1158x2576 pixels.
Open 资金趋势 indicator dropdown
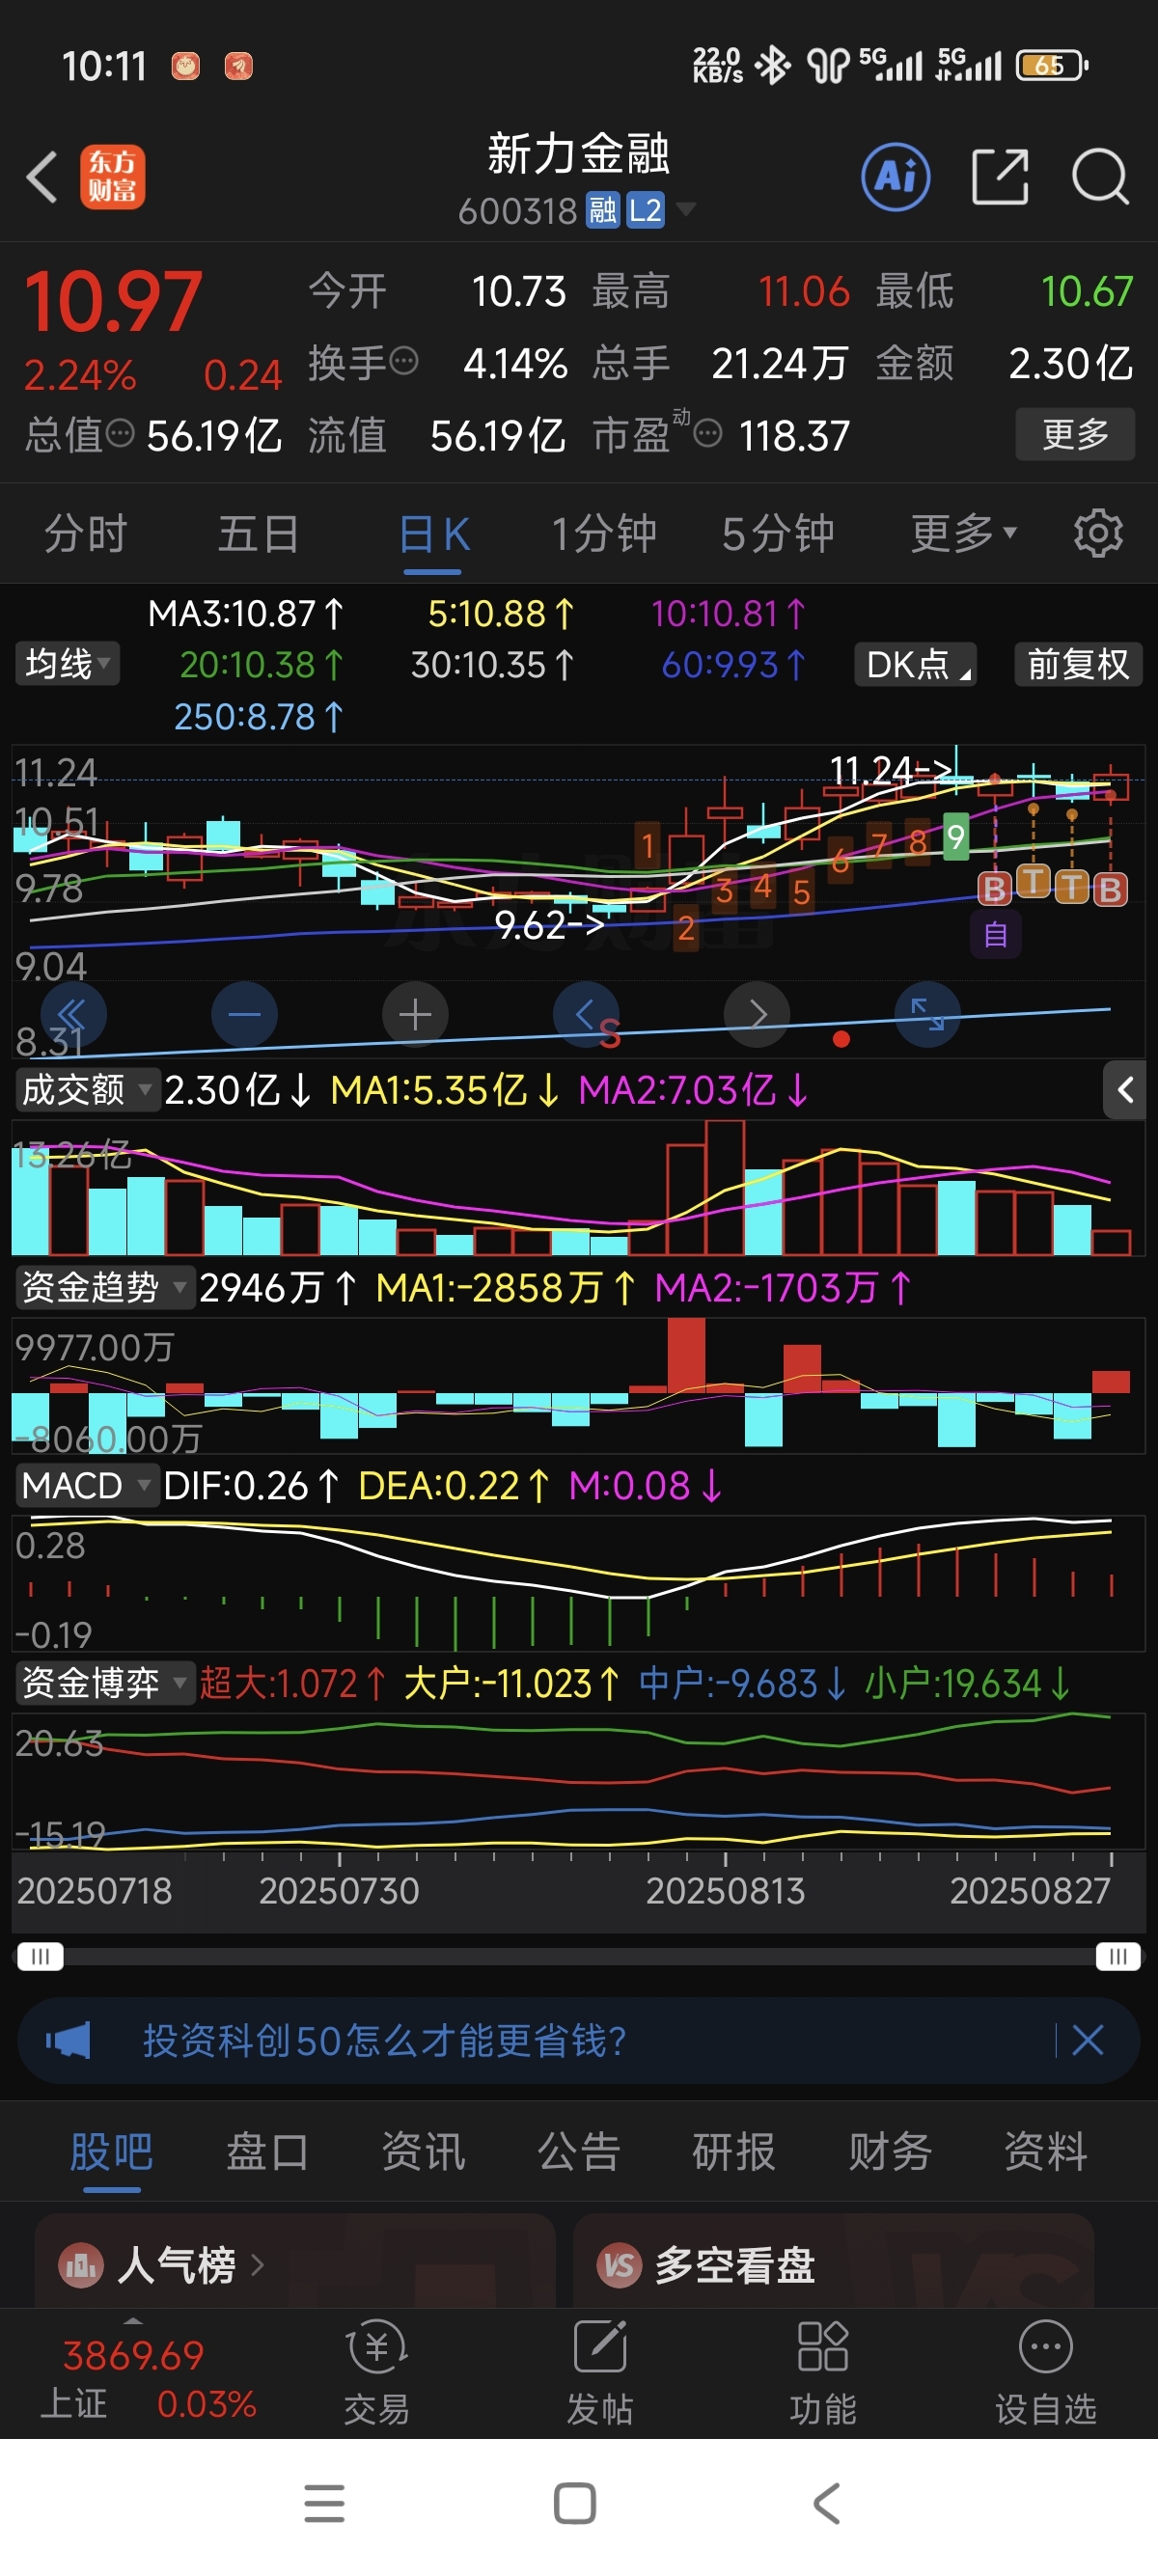[x=104, y=1287]
